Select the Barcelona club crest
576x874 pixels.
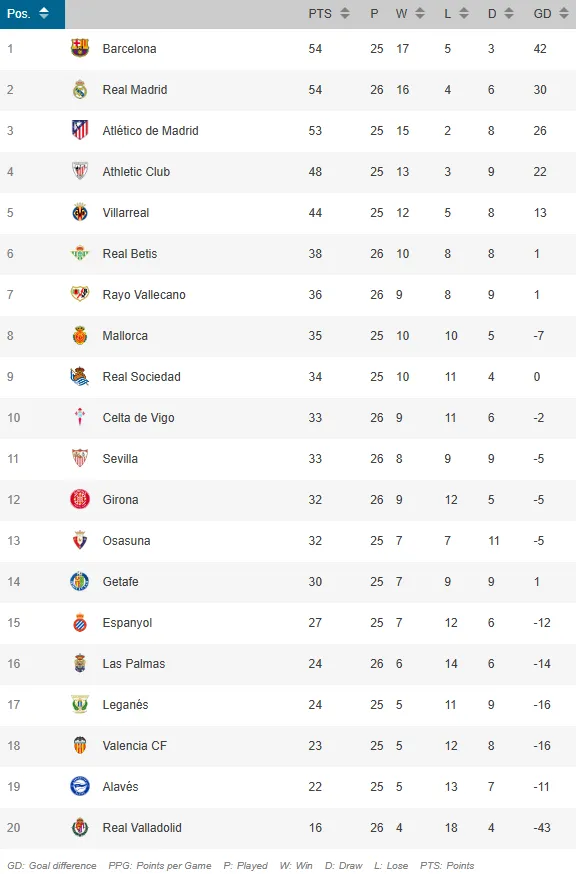click(x=82, y=48)
